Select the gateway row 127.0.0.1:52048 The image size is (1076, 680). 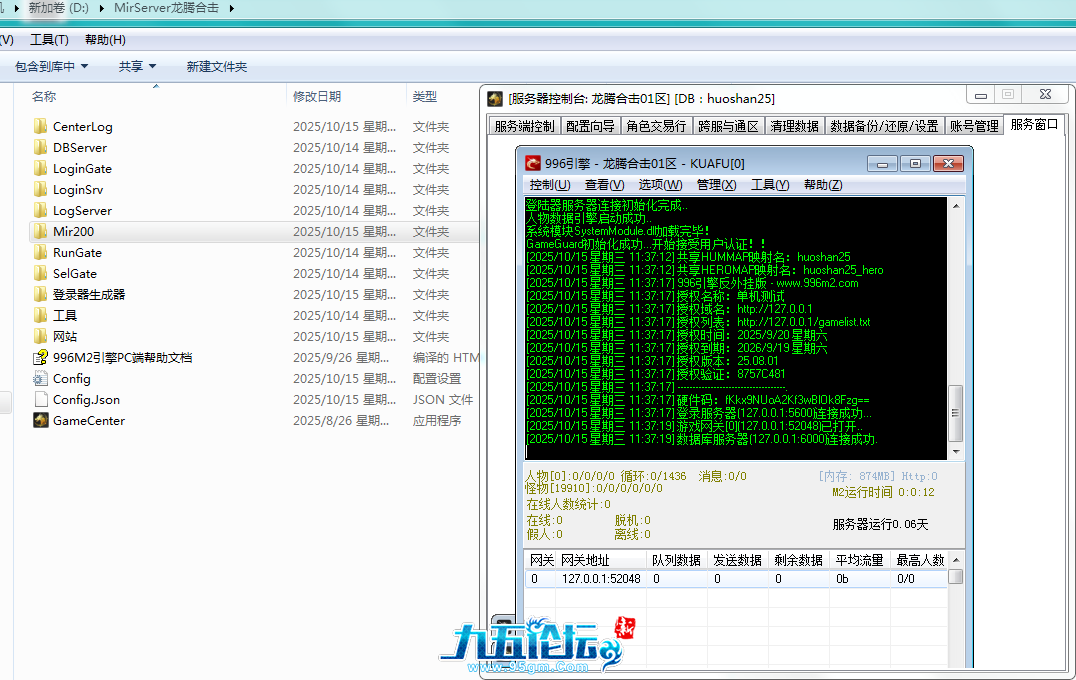point(600,578)
